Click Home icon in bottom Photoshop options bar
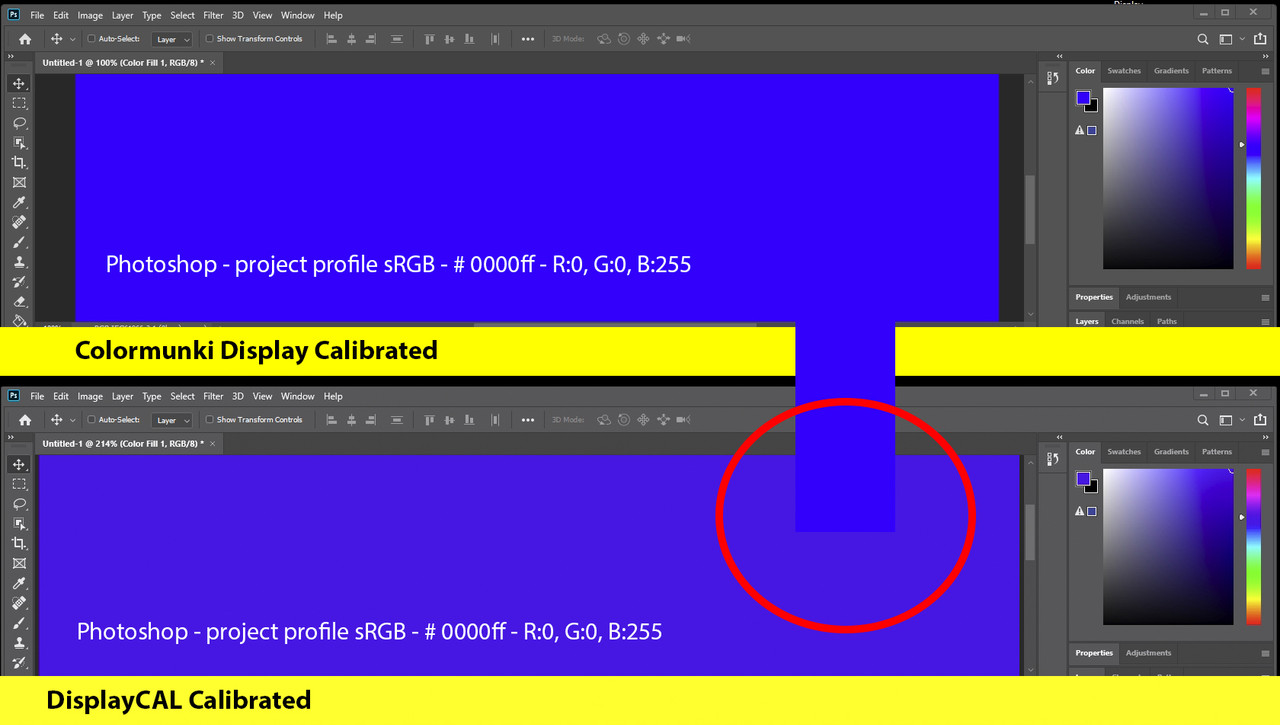Viewport: 1280px width, 725px height. 25,420
